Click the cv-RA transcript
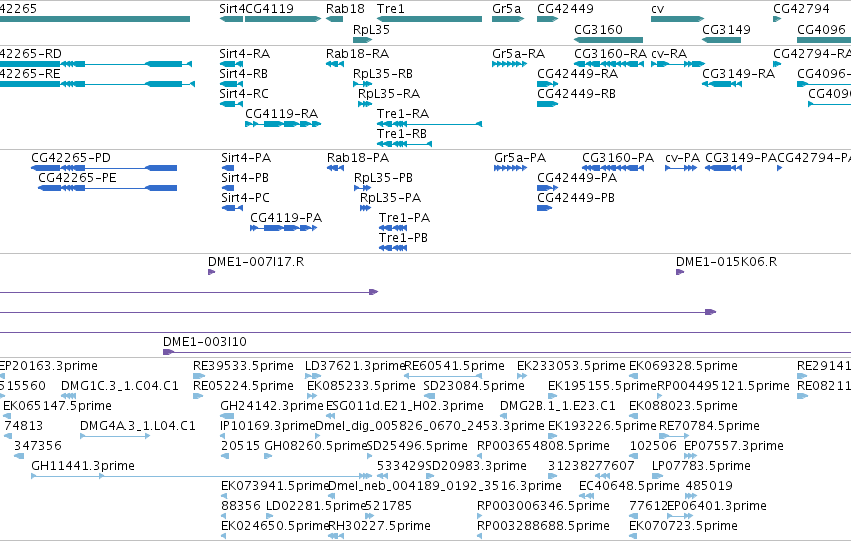The image size is (851, 541). 678,64
